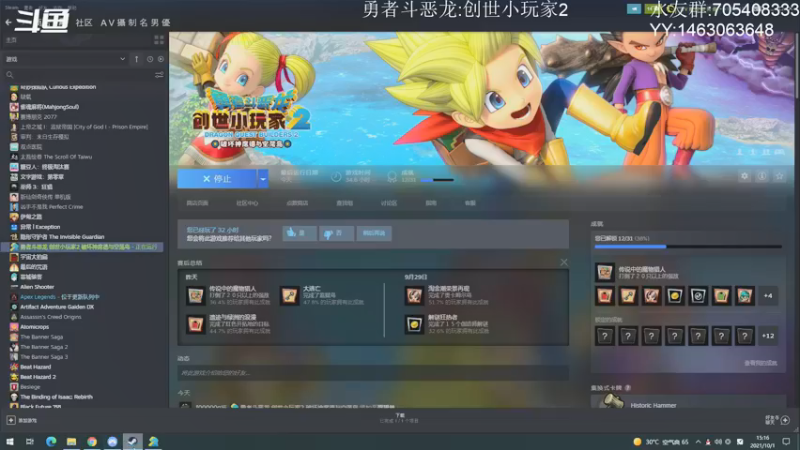The image size is (800, 450).
Task: Select Apex Legends in the library
Action: point(60,297)
